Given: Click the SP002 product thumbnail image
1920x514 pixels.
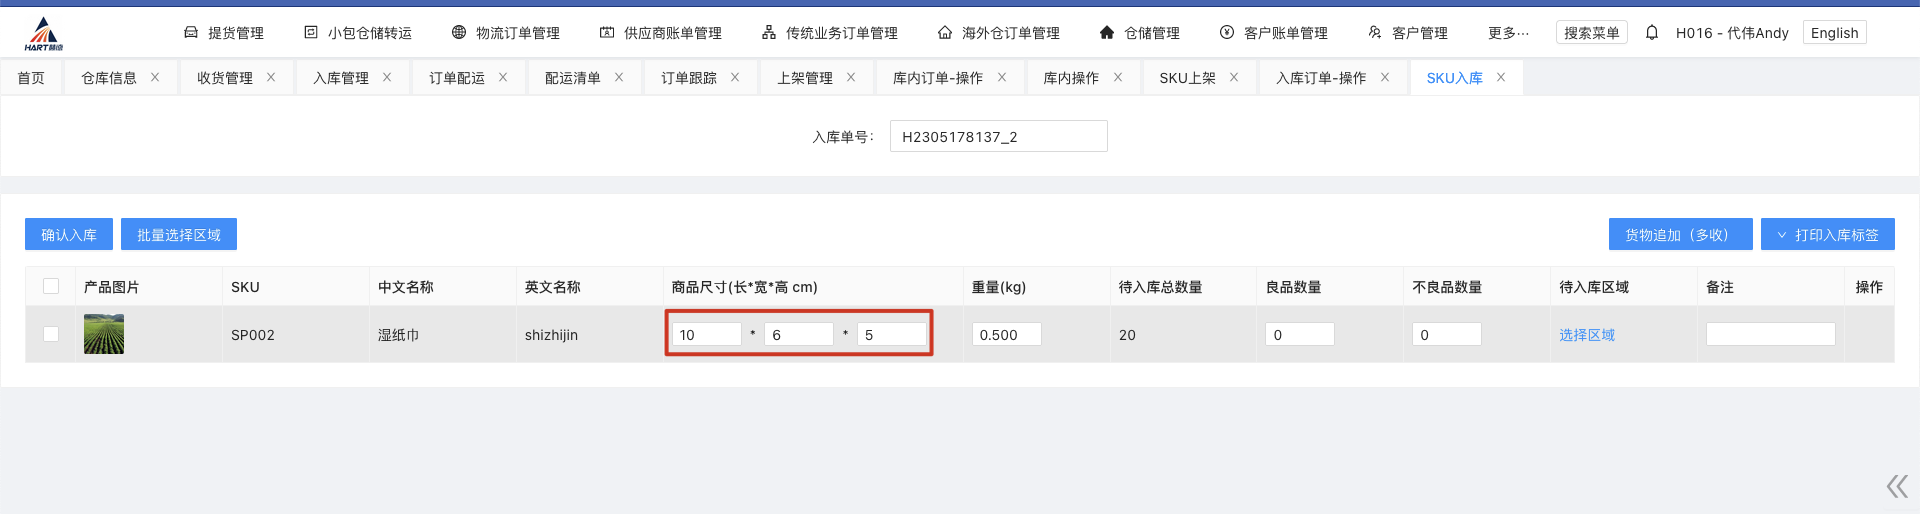Looking at the screenshot, I should point(104,334).
